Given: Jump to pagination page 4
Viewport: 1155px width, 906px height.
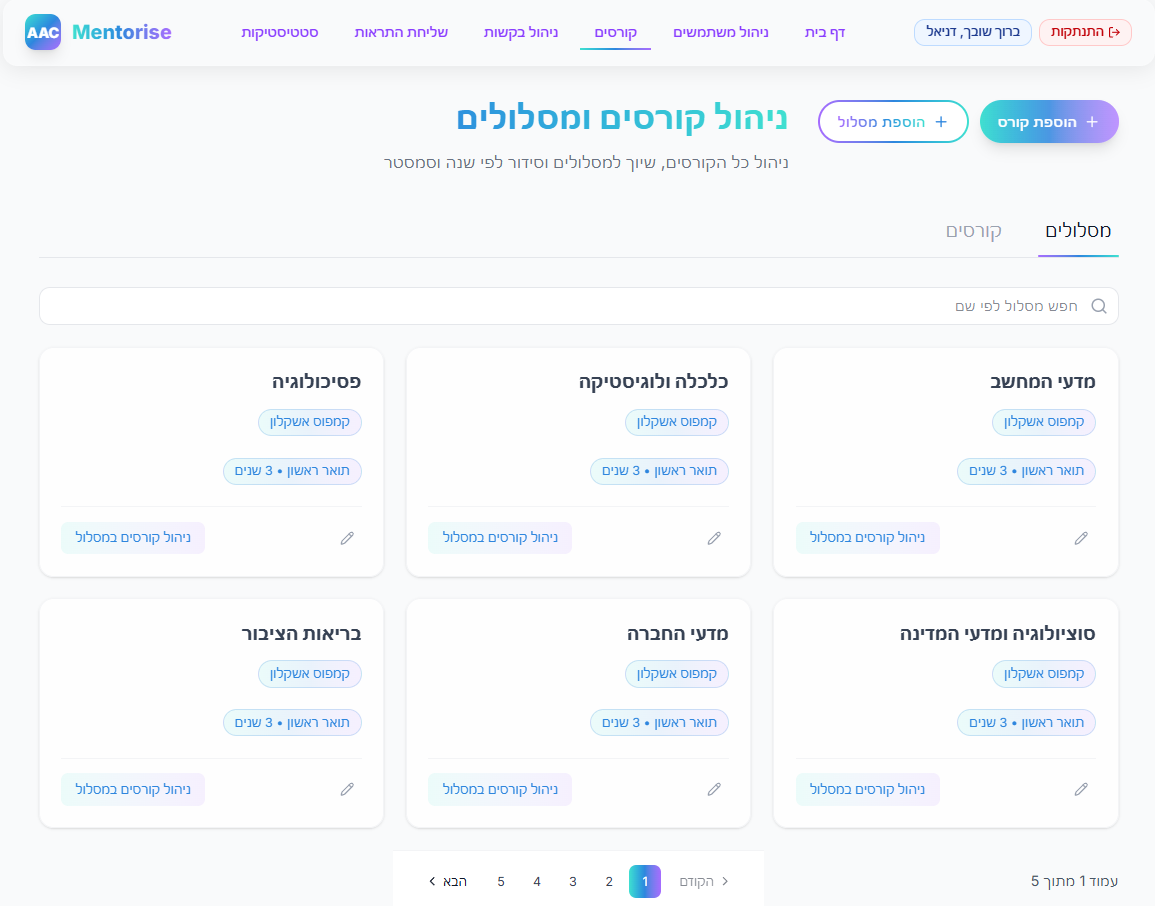Looking at the screenshot, I should [x=537, y=882].
